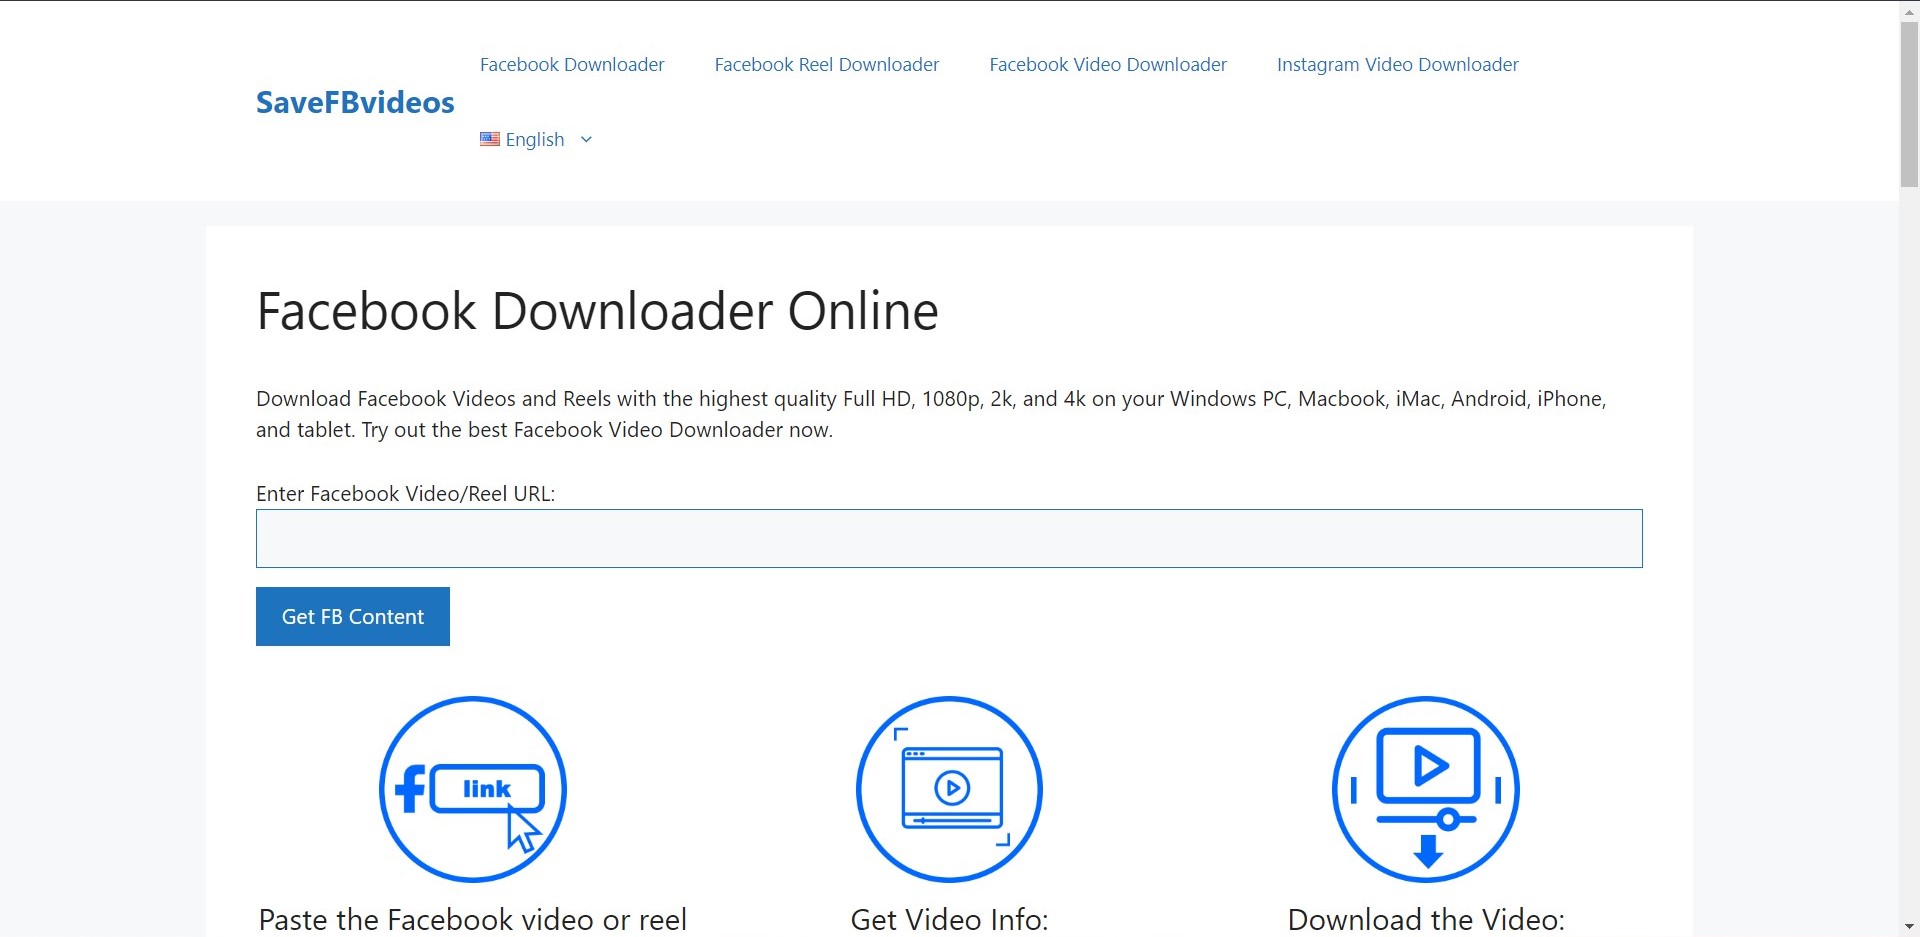The image size is (1920, 937).
Task: Click the Facebook link paste icon
Action: [x=473, y=789]
